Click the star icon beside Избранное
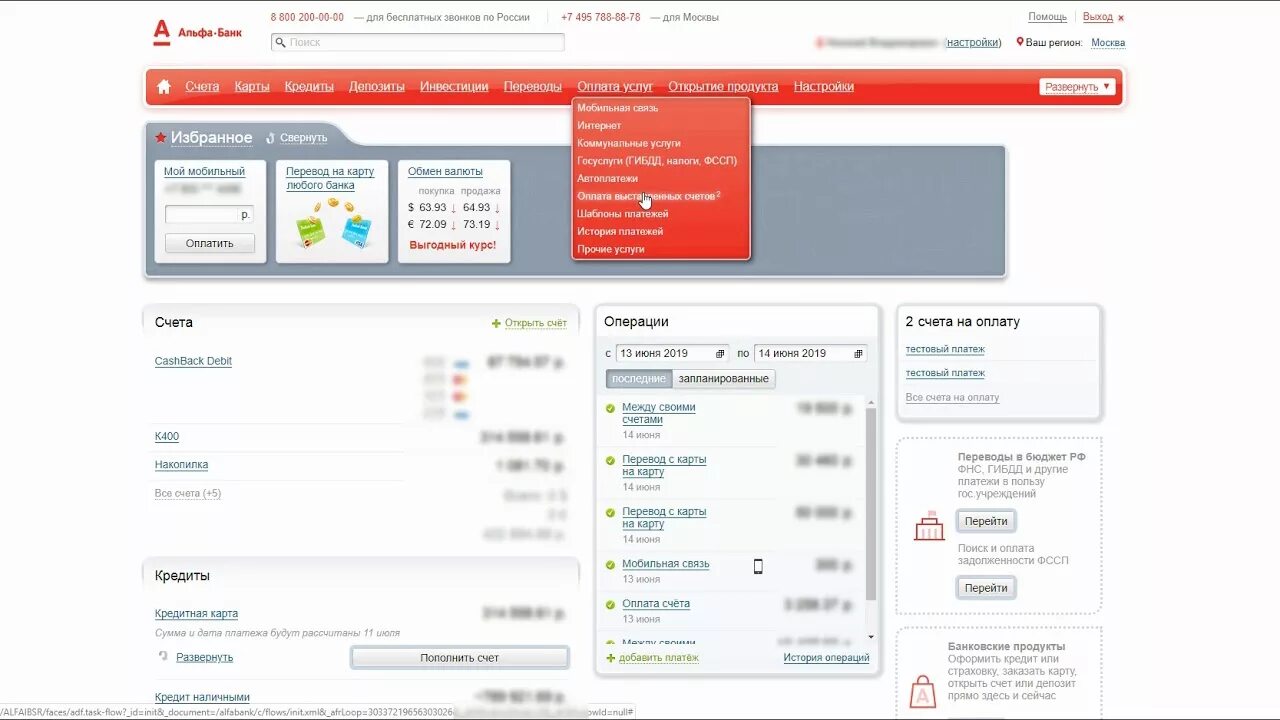This screenshot has width=1280, height=720. [x=160, y=137]
